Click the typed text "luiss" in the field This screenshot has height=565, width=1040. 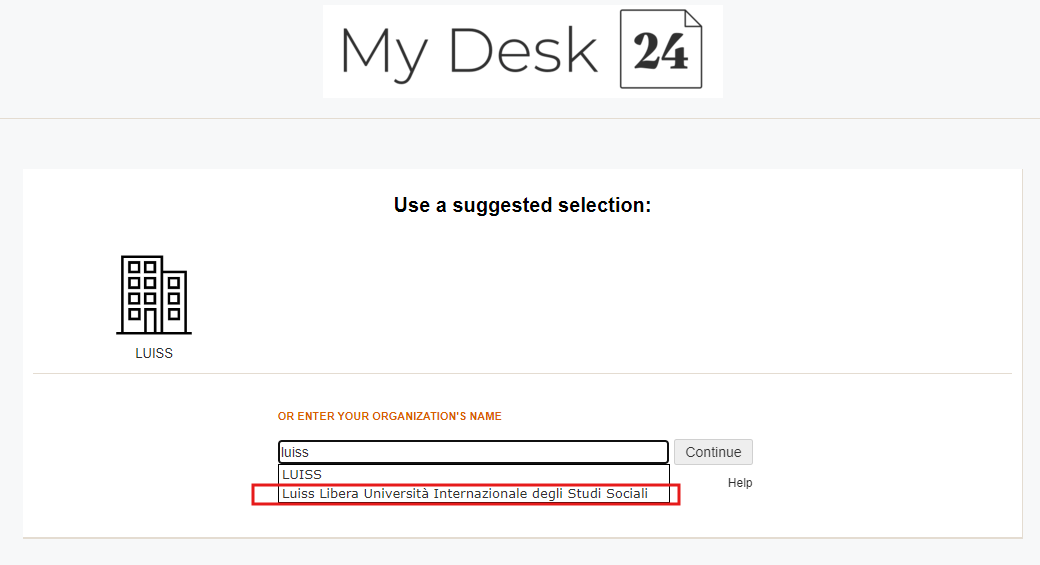[295, 452]
